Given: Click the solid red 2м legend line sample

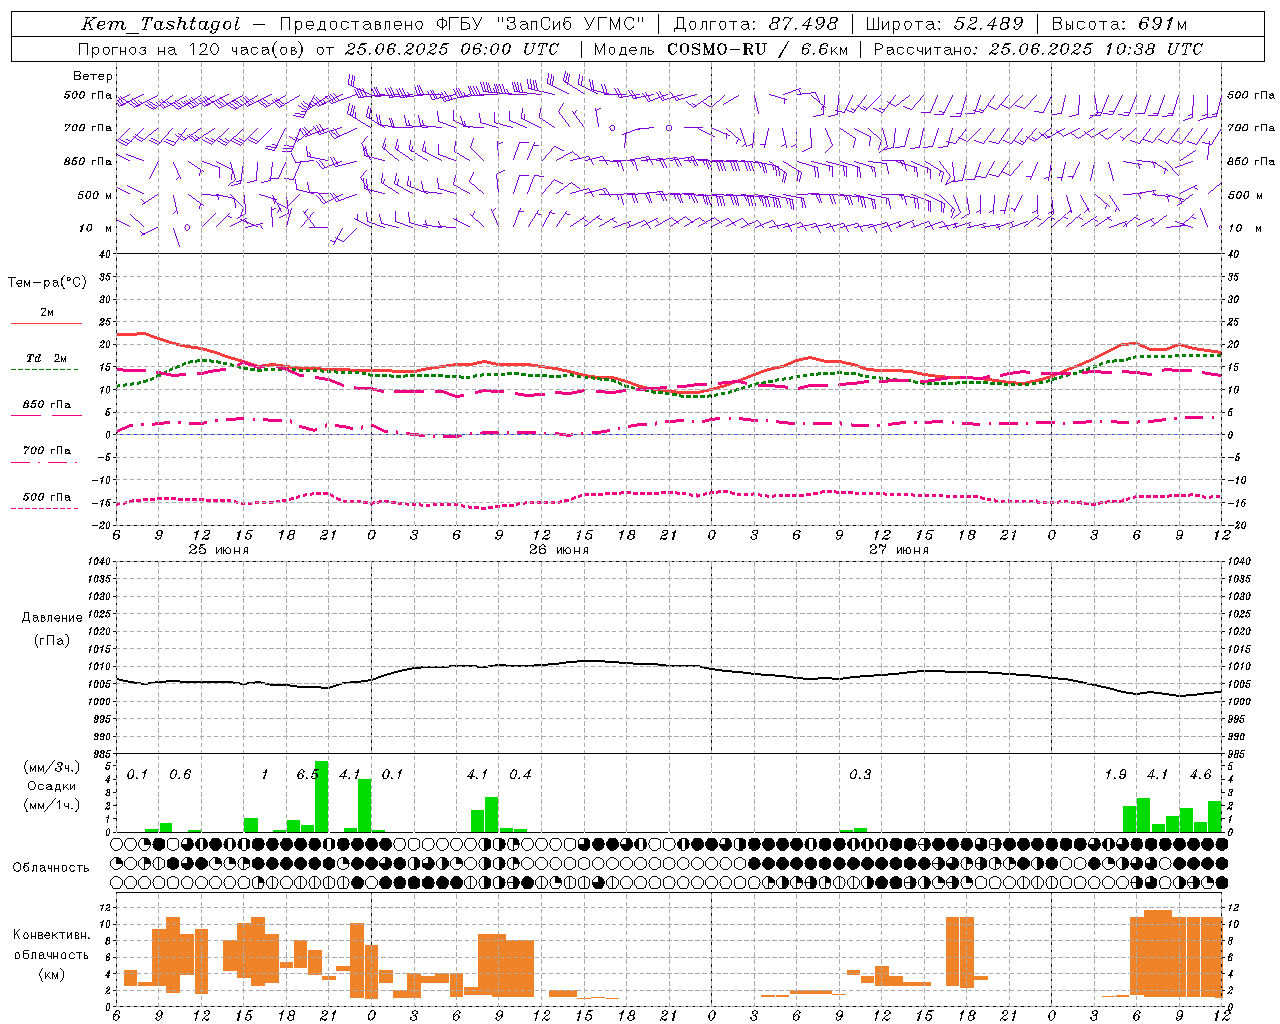Looking at the screenshot, I should (46, 324).
